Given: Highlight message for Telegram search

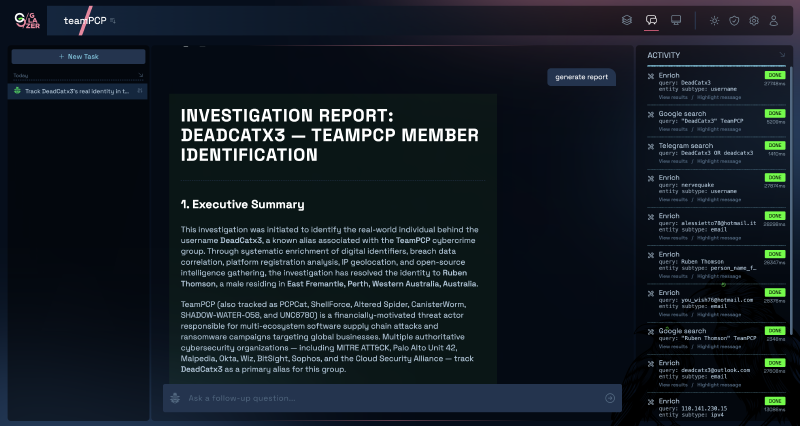Looking at the screenshot, I should coord(719,161).
